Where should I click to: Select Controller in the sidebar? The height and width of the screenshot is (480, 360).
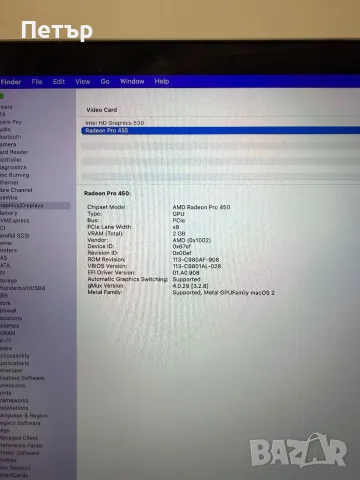click(11, 160)
